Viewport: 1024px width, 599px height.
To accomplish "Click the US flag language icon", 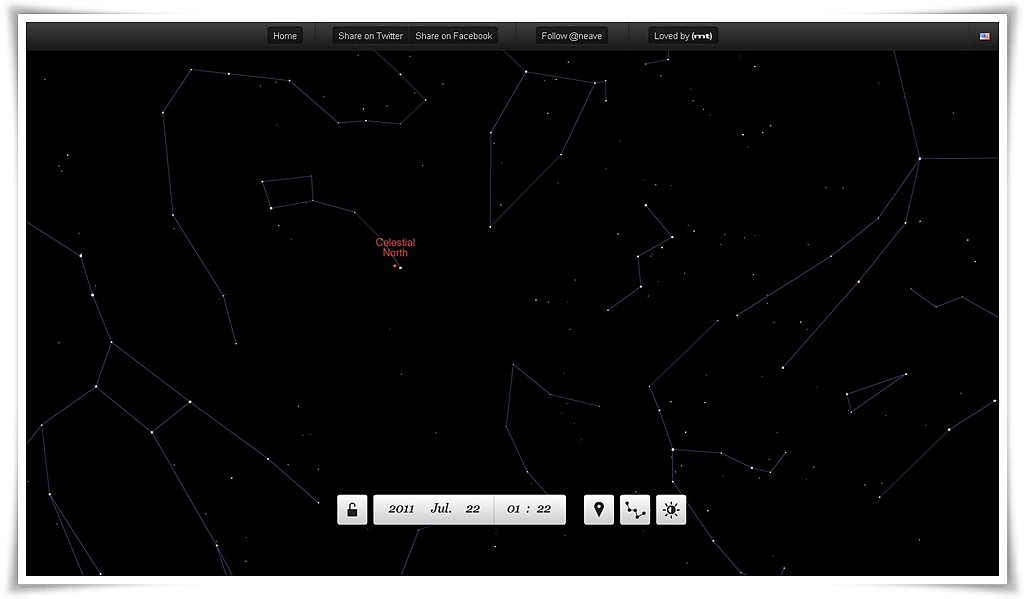I will point(985,36).
